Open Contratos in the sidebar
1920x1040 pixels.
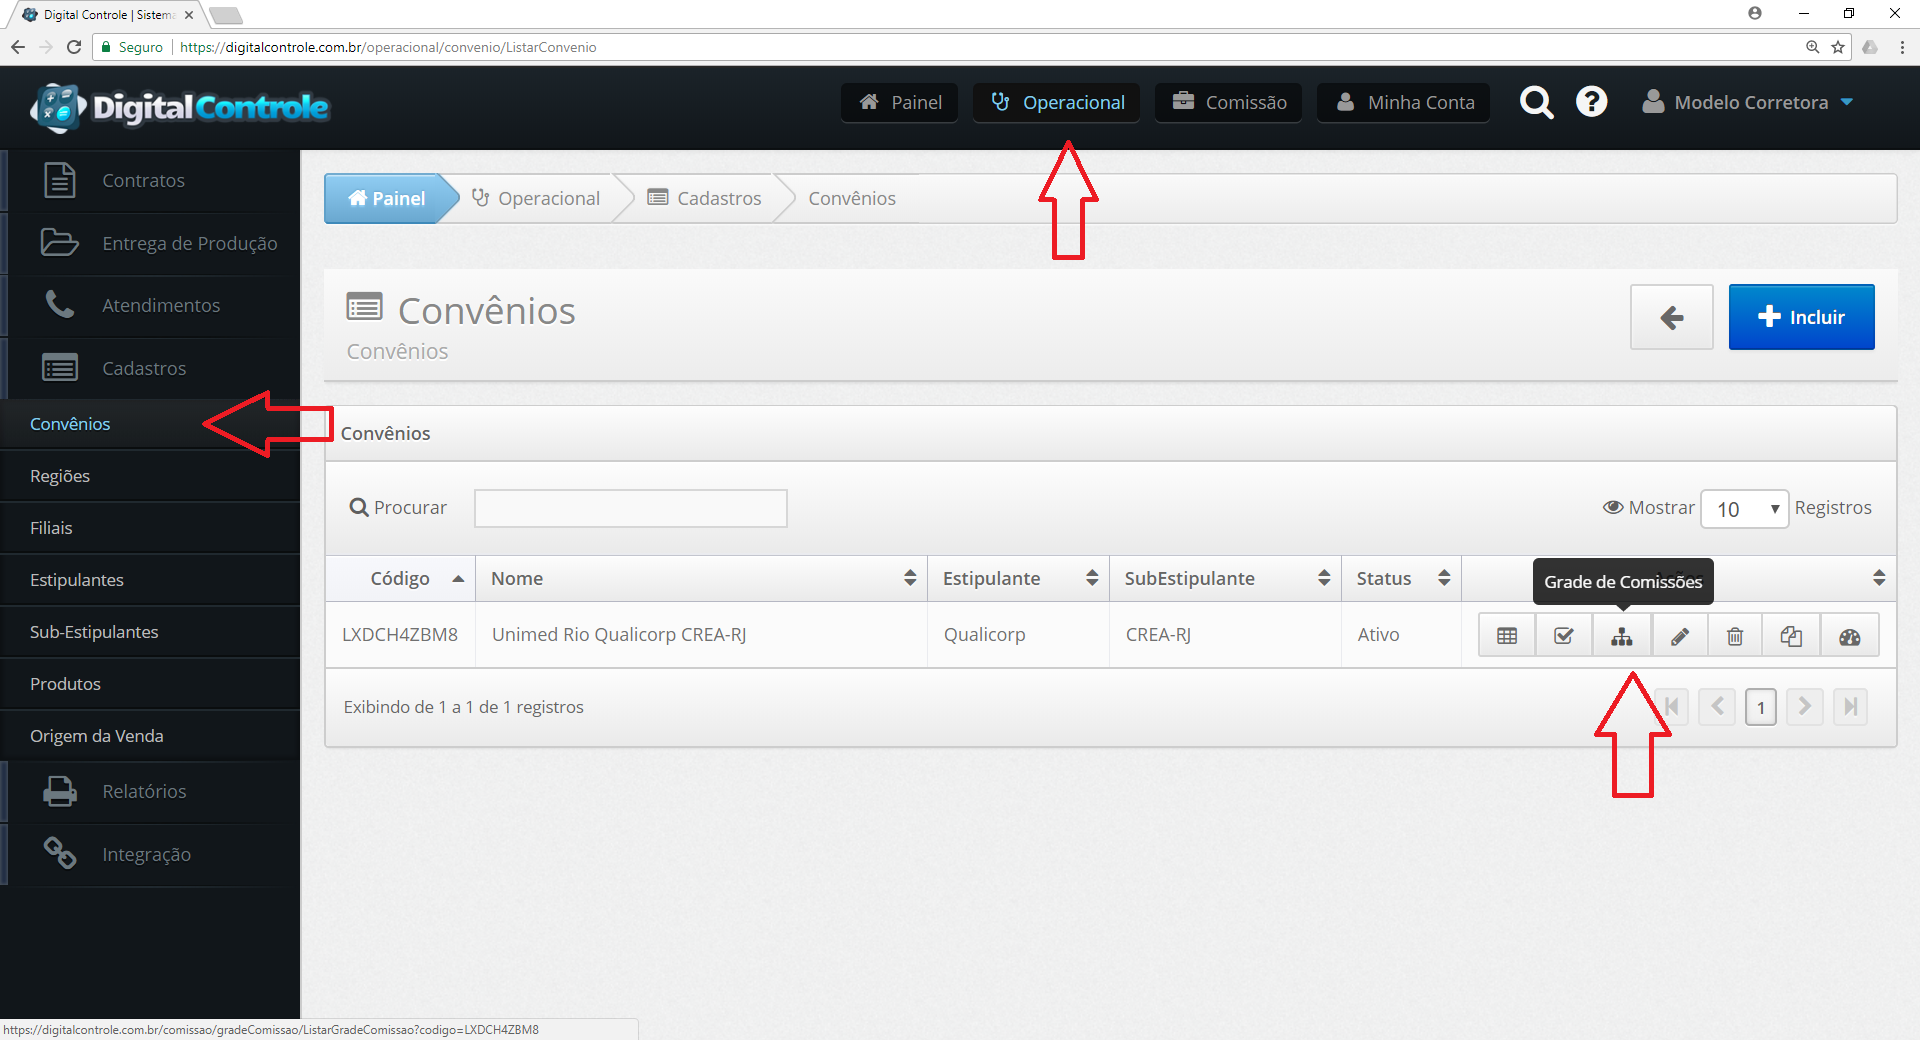[150, 181]
